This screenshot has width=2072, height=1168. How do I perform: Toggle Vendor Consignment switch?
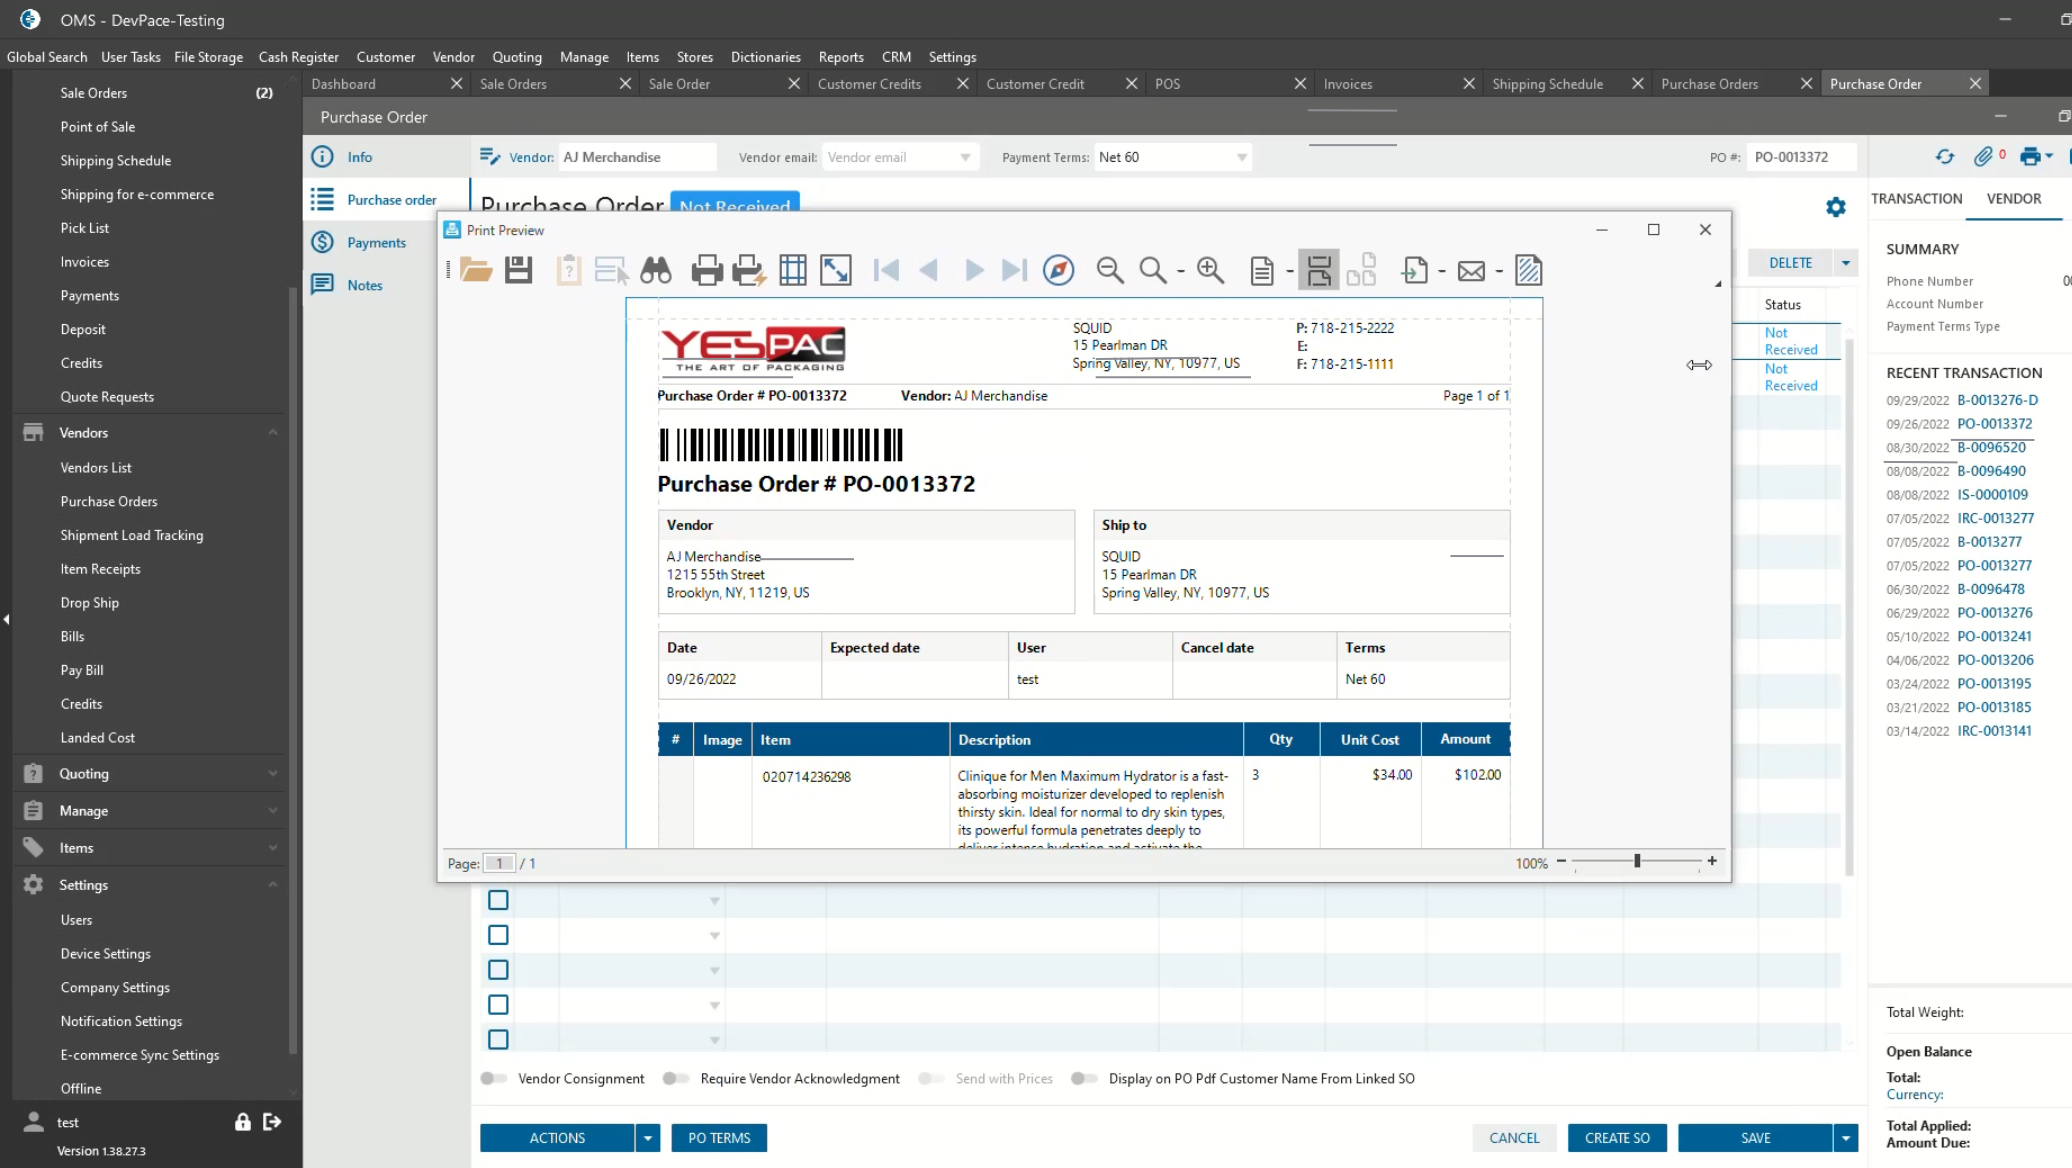(x=493, y=1079)
